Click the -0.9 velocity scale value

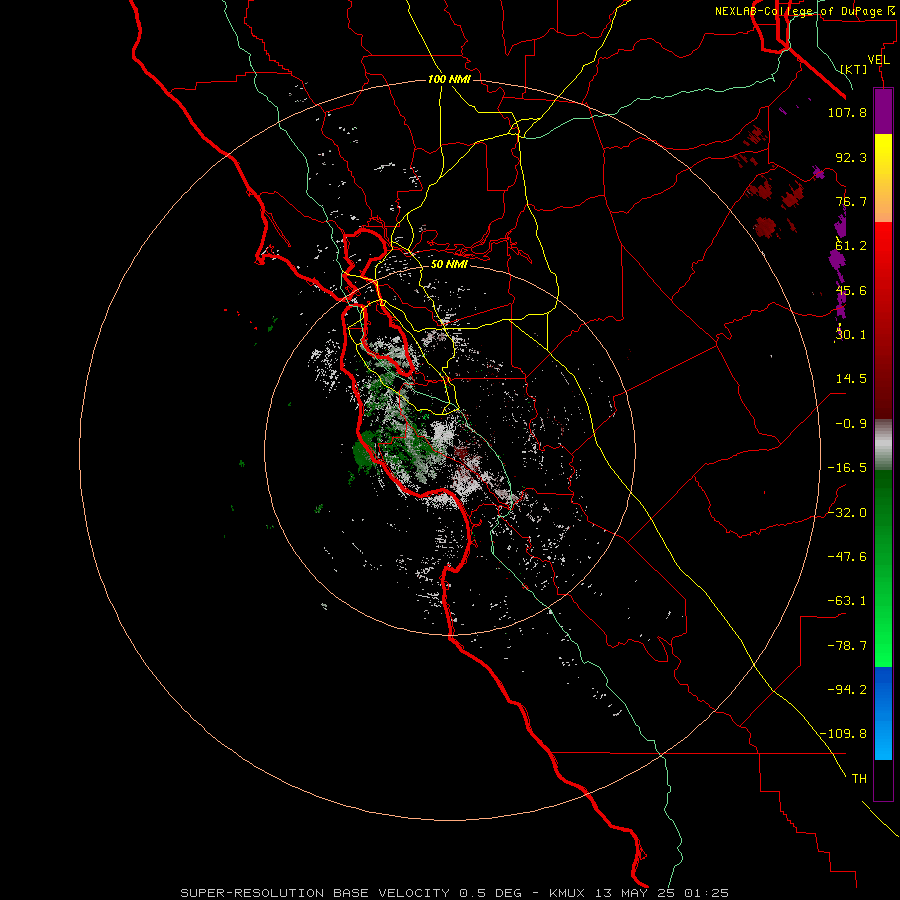click(851, 424)
